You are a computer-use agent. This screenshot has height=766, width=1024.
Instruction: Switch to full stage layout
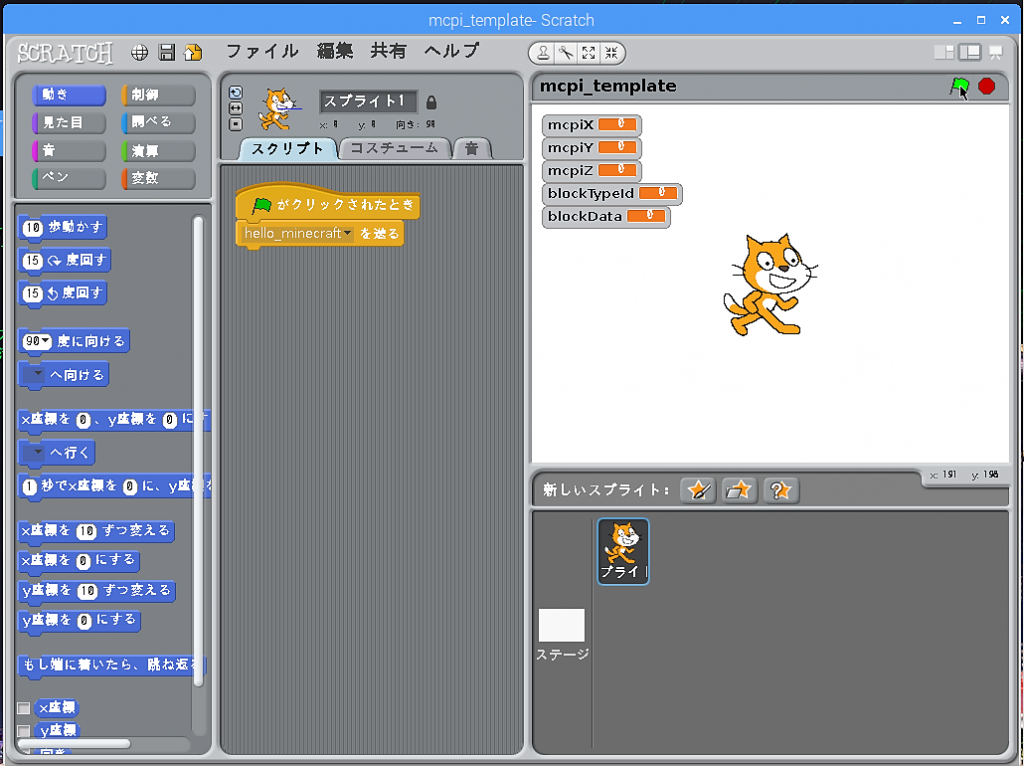click(970, 52)
